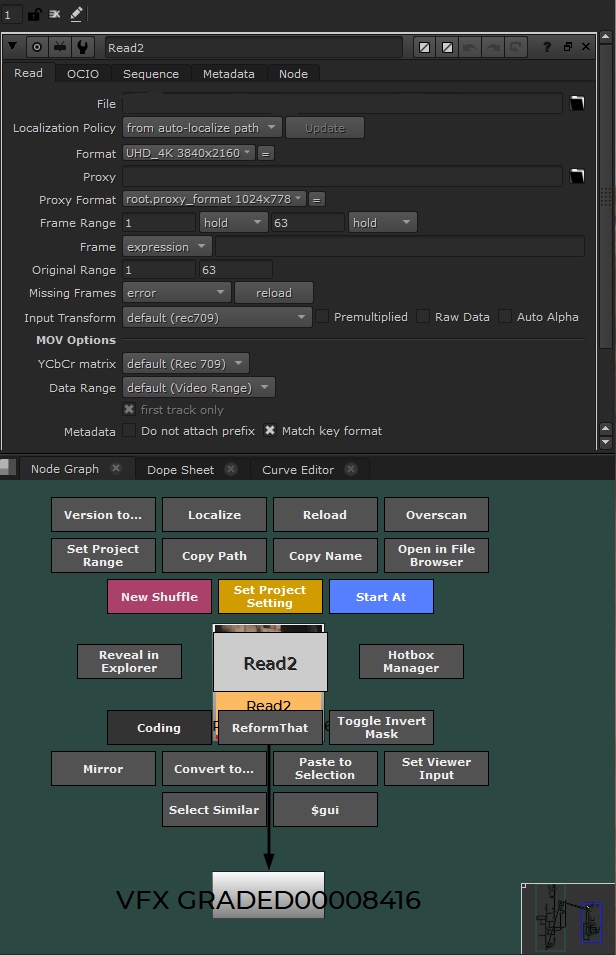Viewport: 616px width, 955px height.
Task: Click the float panel icon in Read2 header
Action: click(x=567, y=47)
